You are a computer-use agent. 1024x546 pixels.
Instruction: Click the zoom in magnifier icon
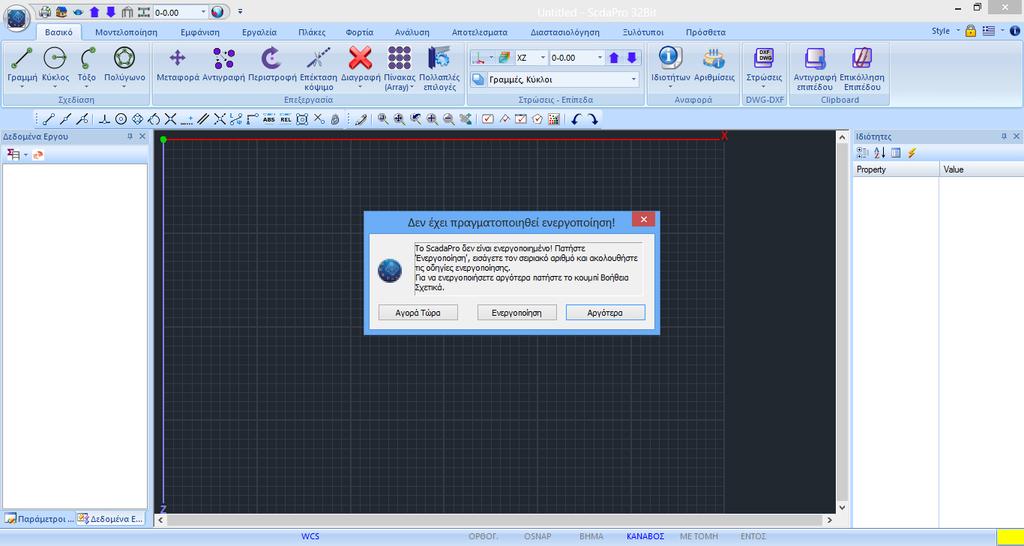coord(432,119)
